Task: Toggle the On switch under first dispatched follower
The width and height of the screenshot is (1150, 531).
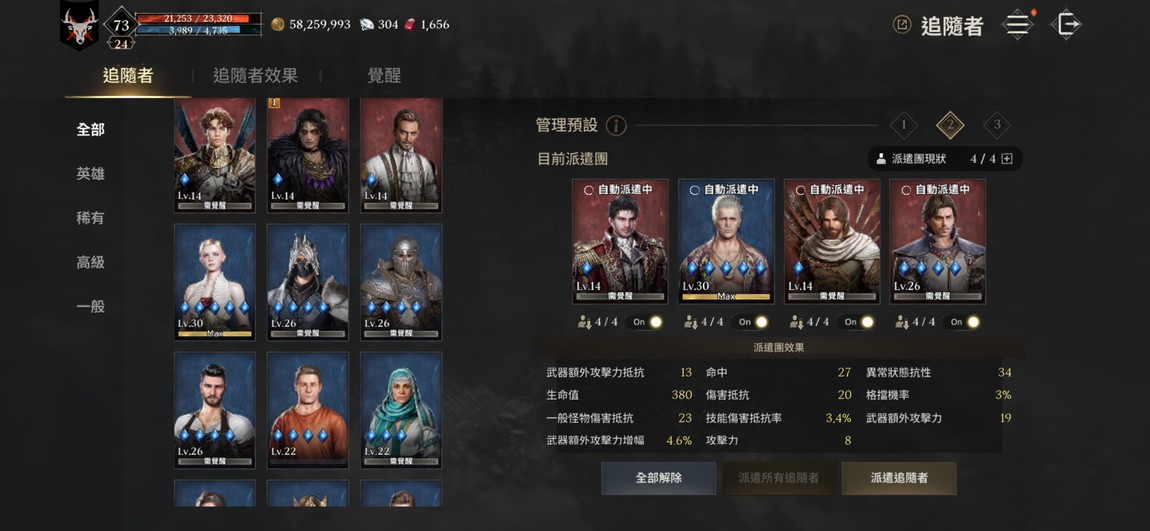Action: coord(645,322)
